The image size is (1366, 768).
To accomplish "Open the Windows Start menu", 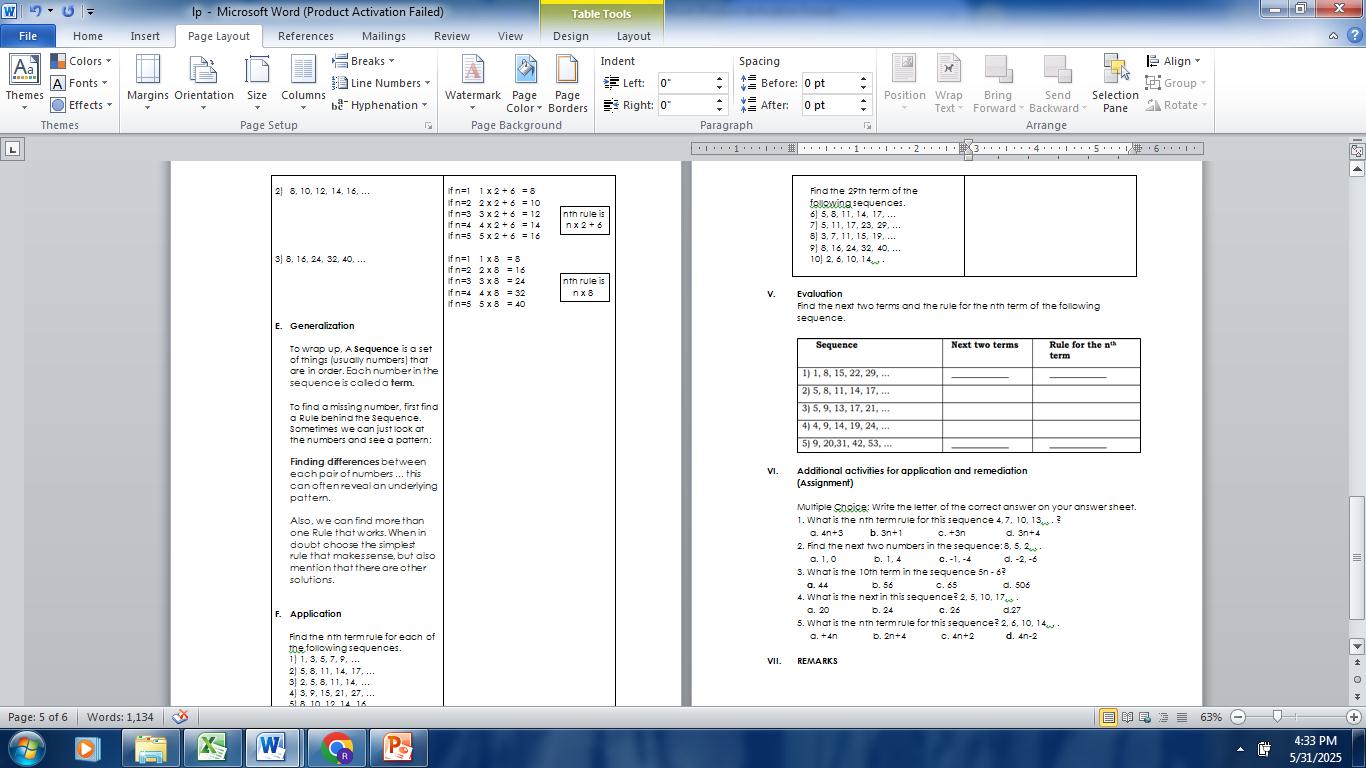I will coord(25,748).
